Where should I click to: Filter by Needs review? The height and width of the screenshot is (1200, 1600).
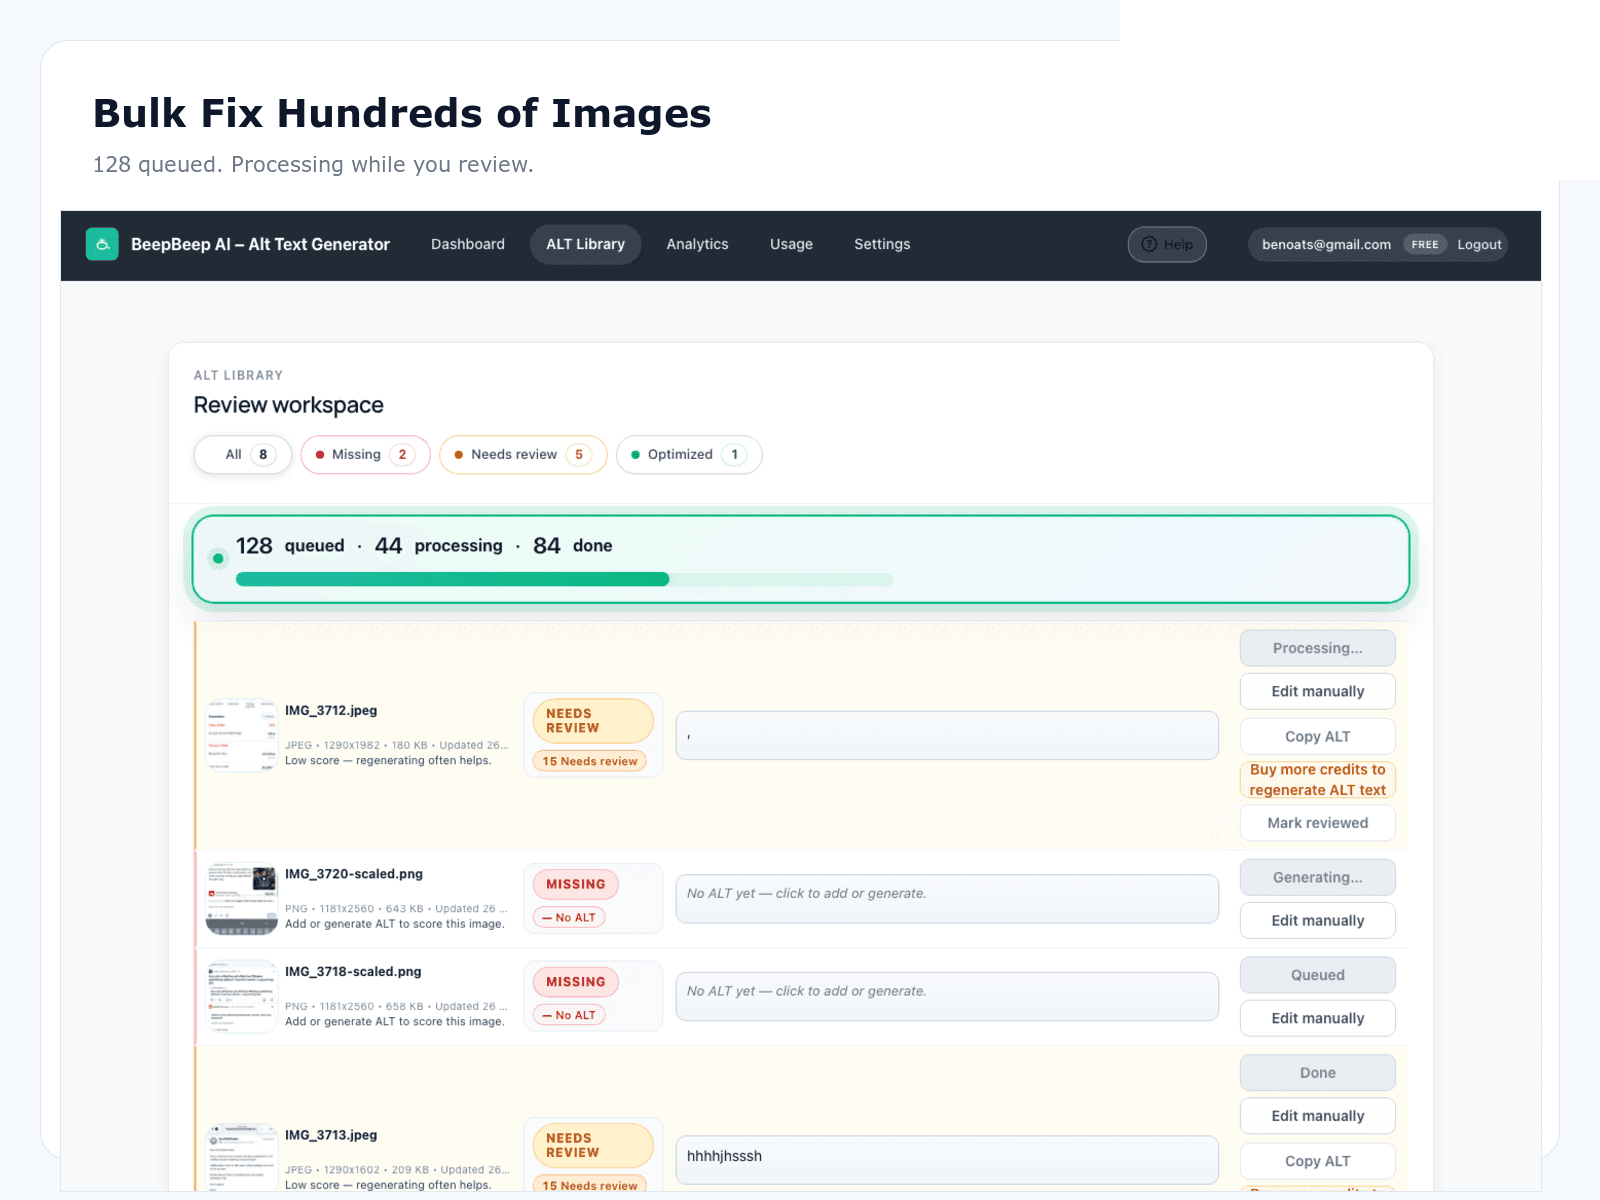tap(523, 454)
